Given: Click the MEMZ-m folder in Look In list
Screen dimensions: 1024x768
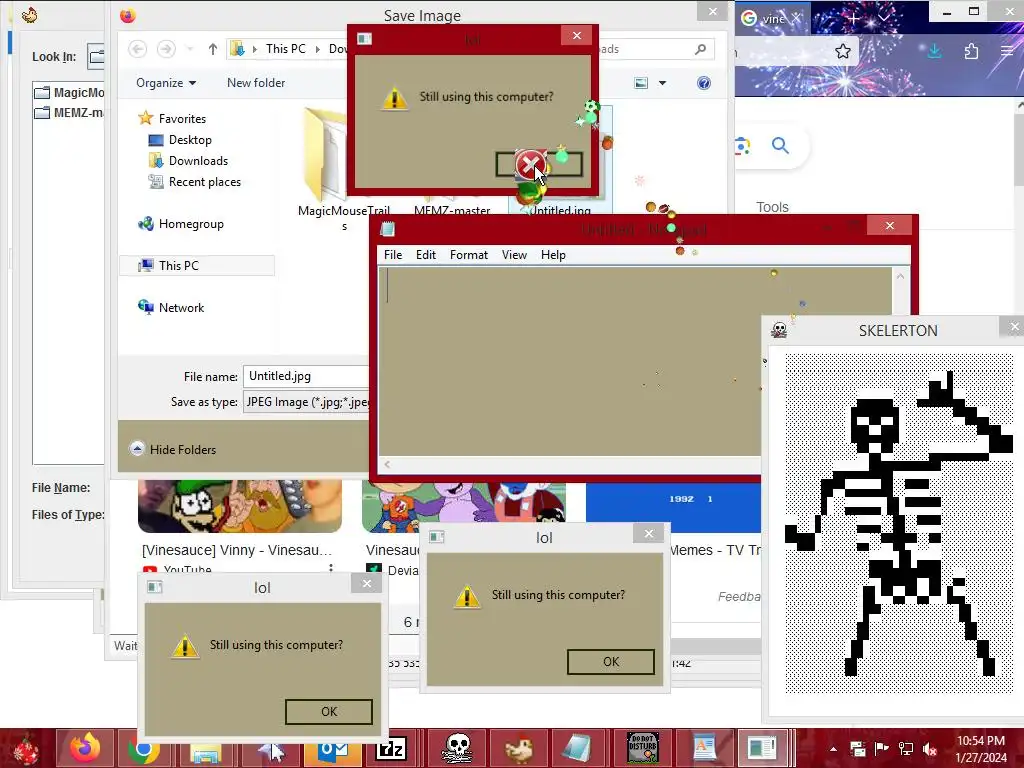Looking at the screenshot, I should point(70,112).
